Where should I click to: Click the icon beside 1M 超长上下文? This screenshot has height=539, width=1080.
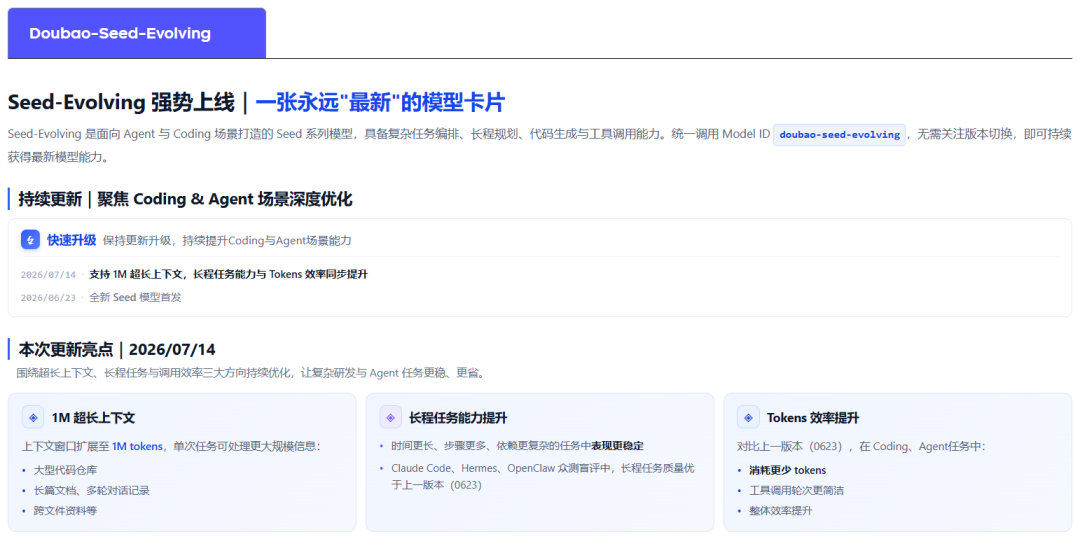click(x=32, y=417)
